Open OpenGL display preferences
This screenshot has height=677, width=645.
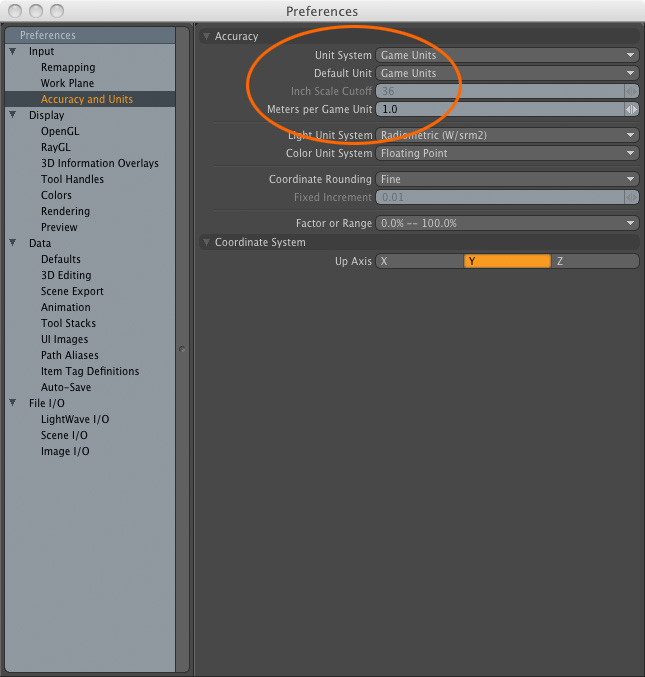60,131
